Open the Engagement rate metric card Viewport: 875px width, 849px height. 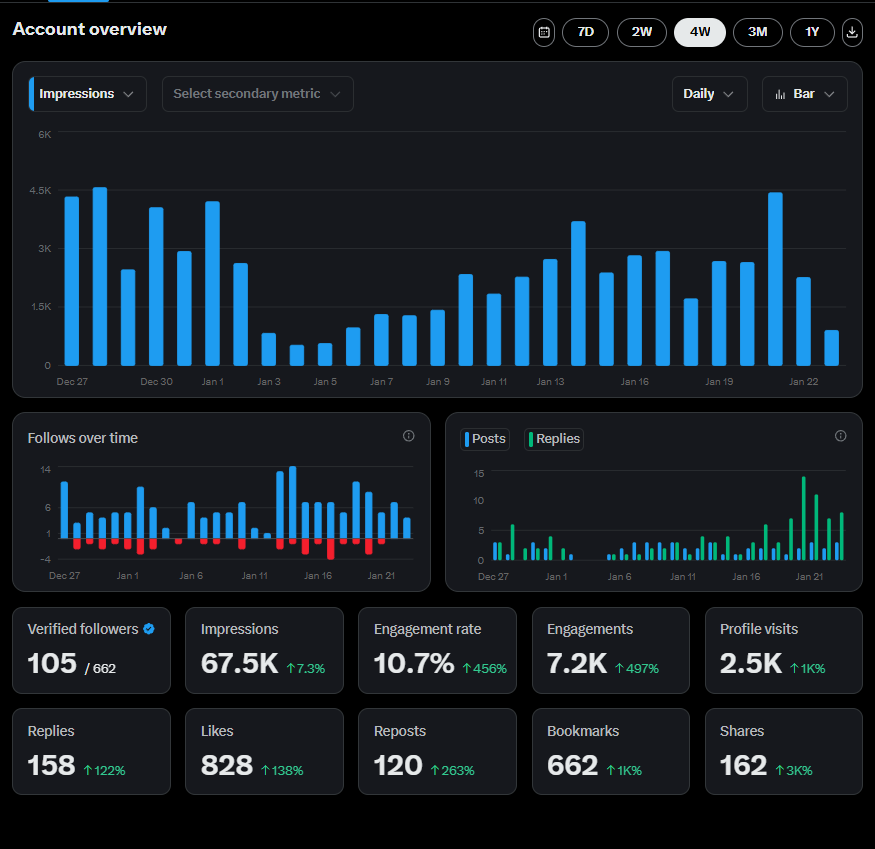(x=437, y=650)
